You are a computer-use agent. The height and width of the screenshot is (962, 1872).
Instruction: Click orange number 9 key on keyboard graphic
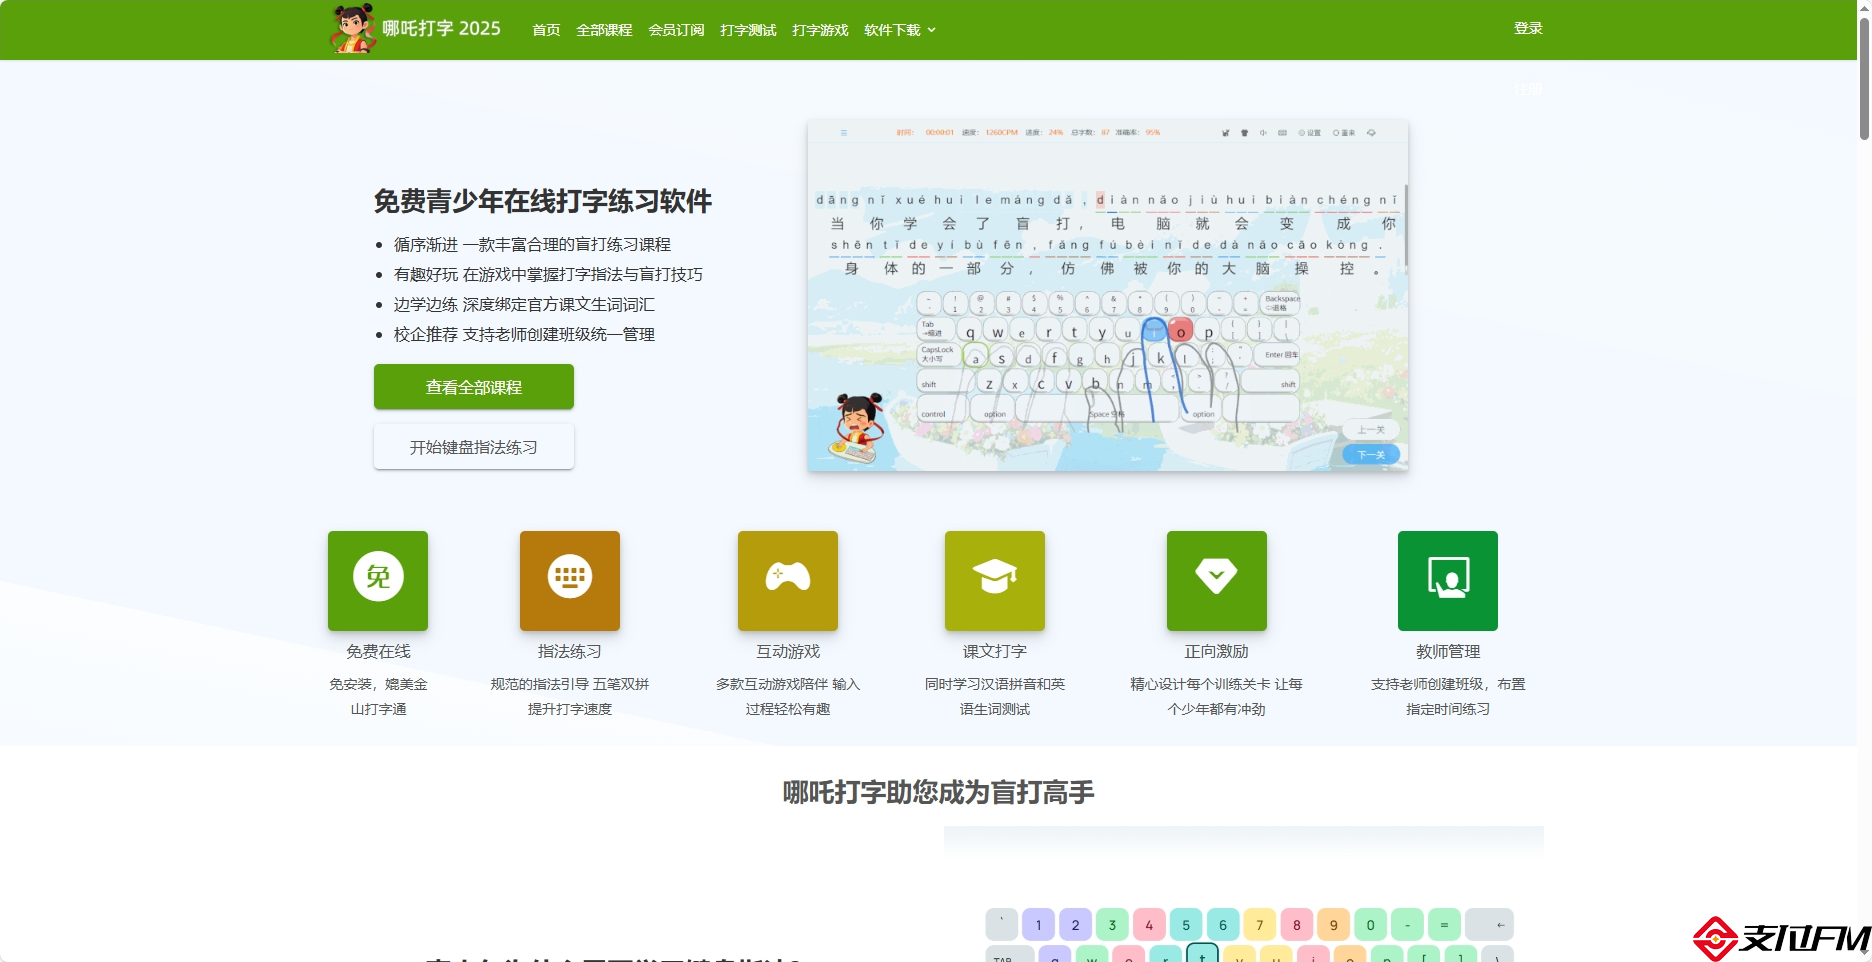pos(1334,924)
